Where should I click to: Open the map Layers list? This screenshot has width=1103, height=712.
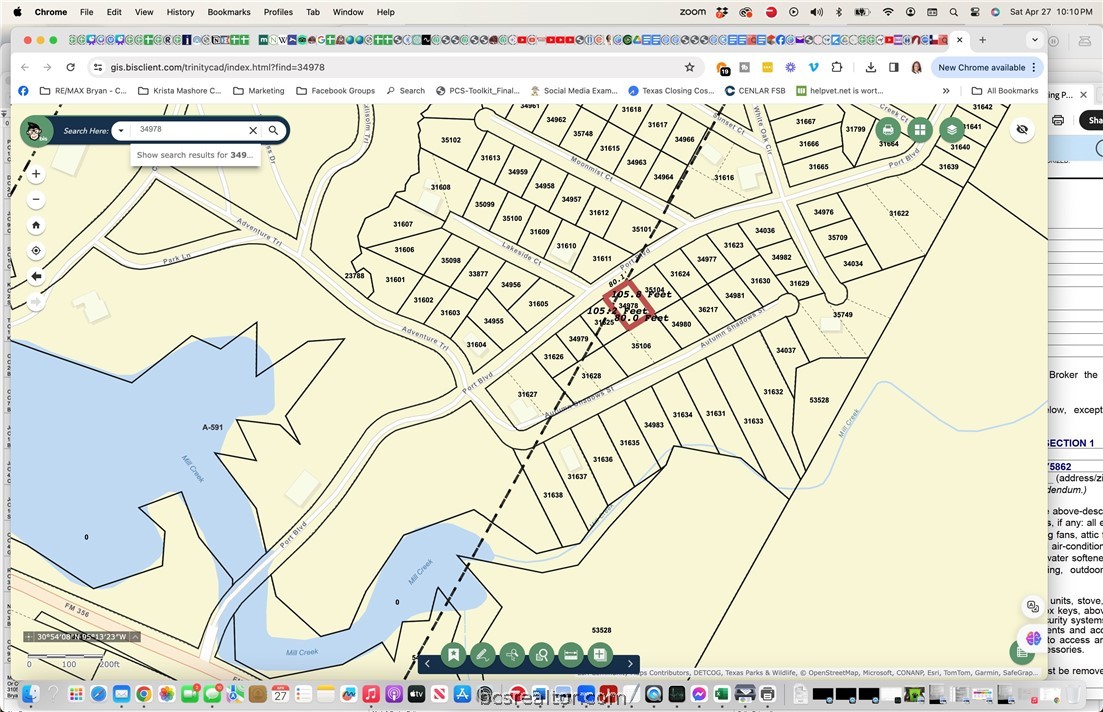(x=951, y=130)
